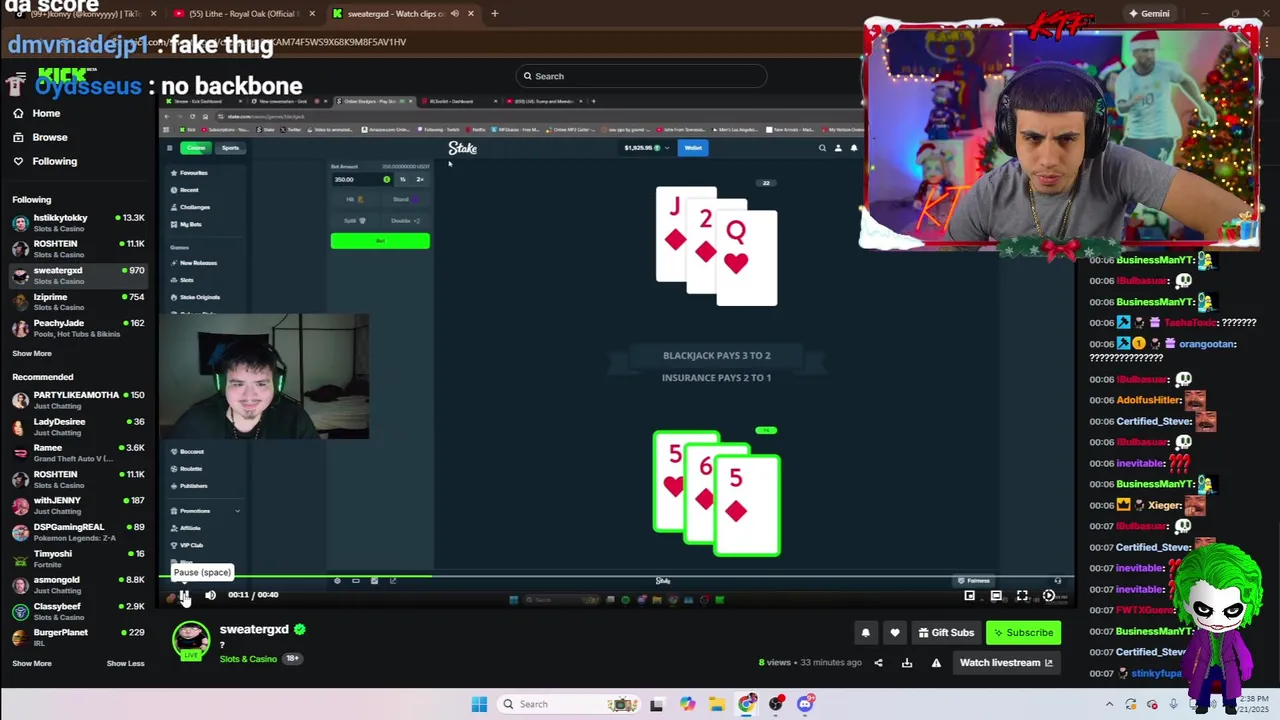Follow sweatergxd with the heart icon

click(x=895, y=633)
